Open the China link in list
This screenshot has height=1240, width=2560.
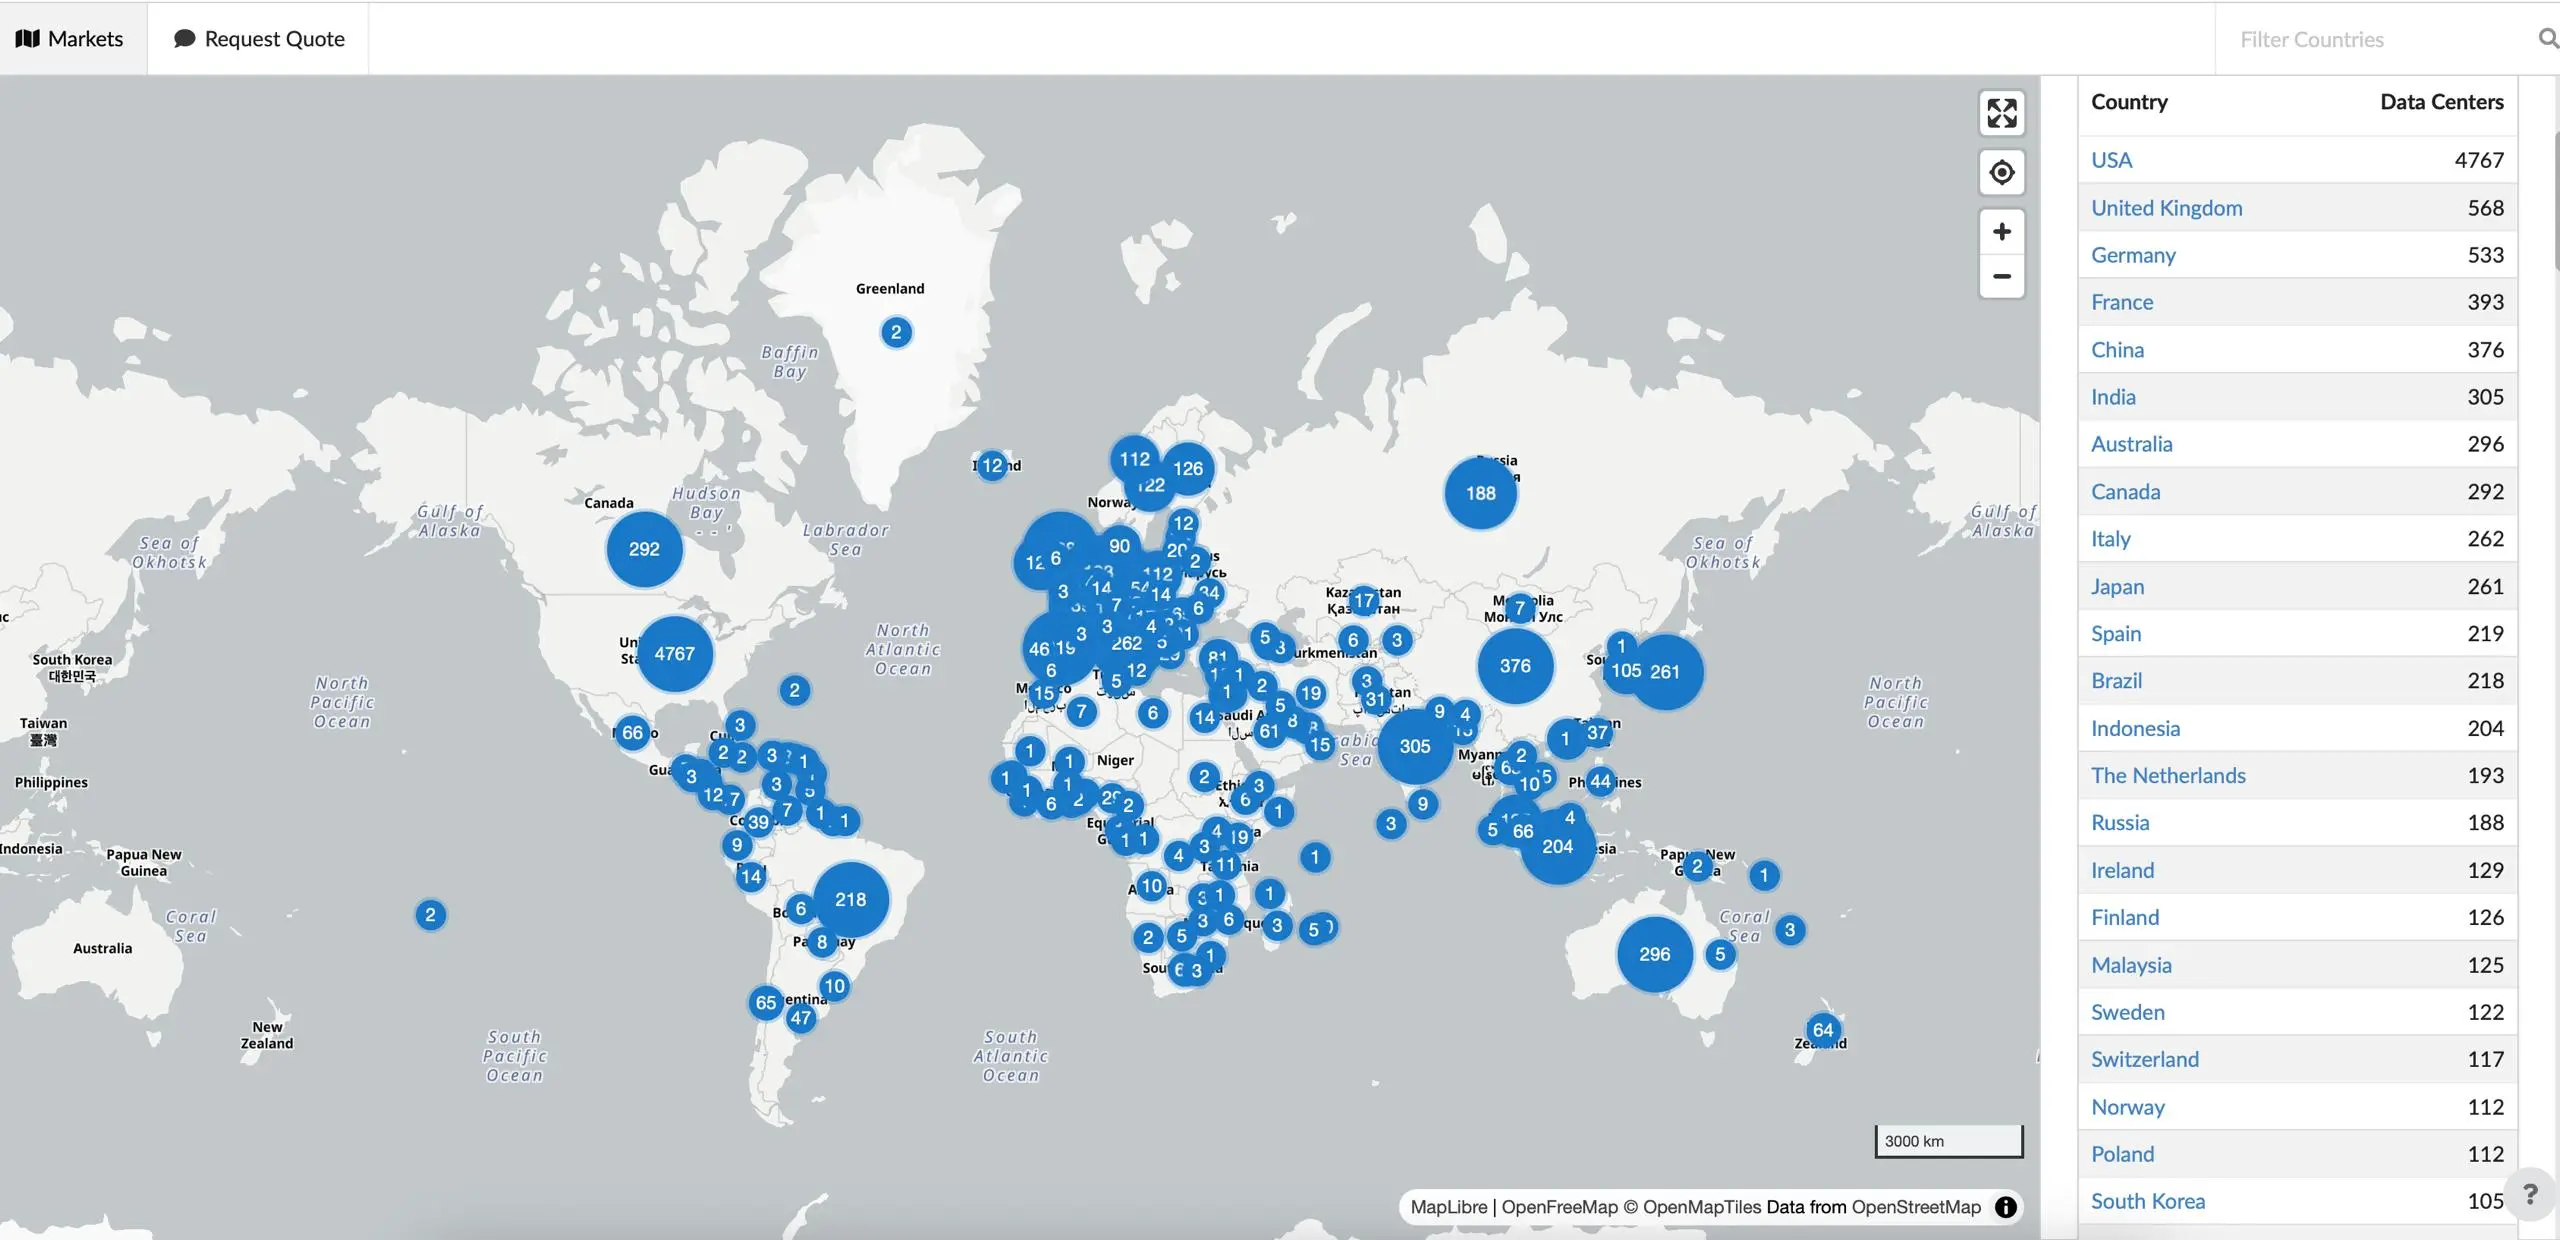[x=2117, y=350]
